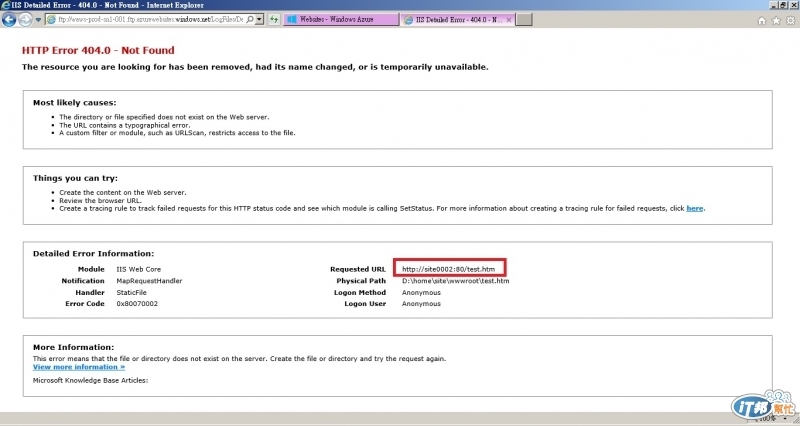Click the Notification value MapRequestHandler
The width and height of the screenshot is (800, 426).
tap(149, 281)
